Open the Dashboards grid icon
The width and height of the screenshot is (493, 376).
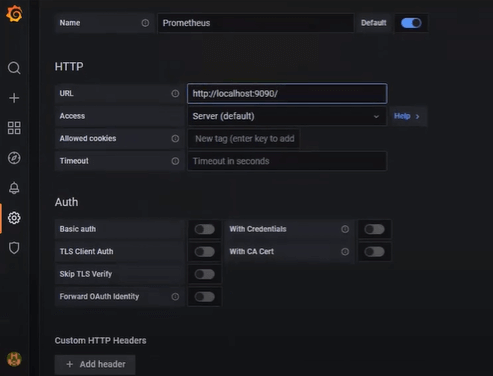[x=14, y=128]
